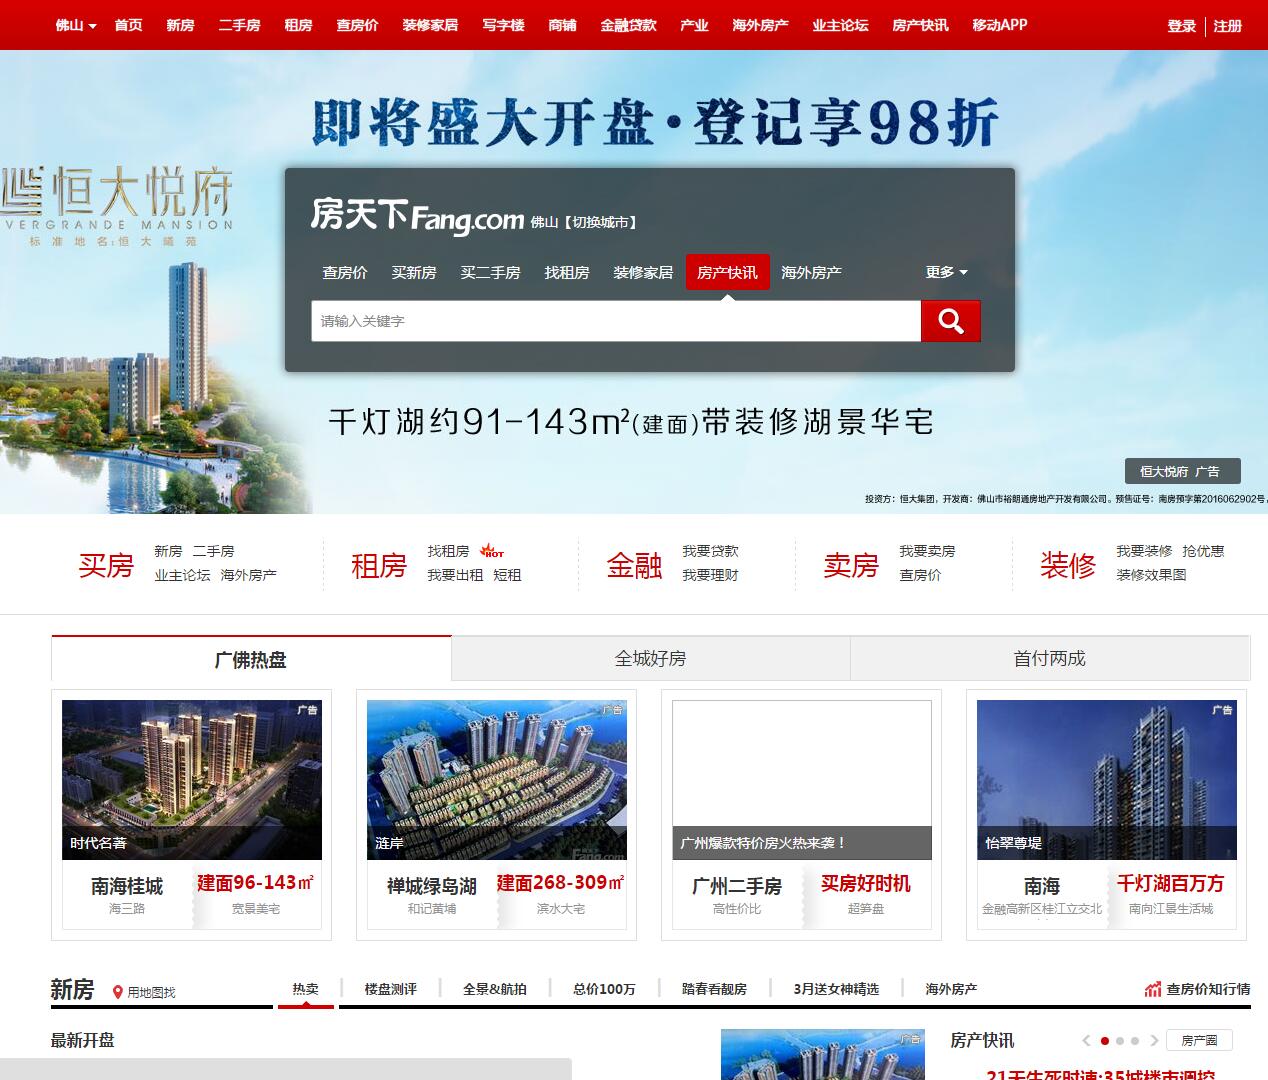Click the map pin icon beside 用地图找
The height and width of the screenshot is (1080, 1268).
point(118,992)
